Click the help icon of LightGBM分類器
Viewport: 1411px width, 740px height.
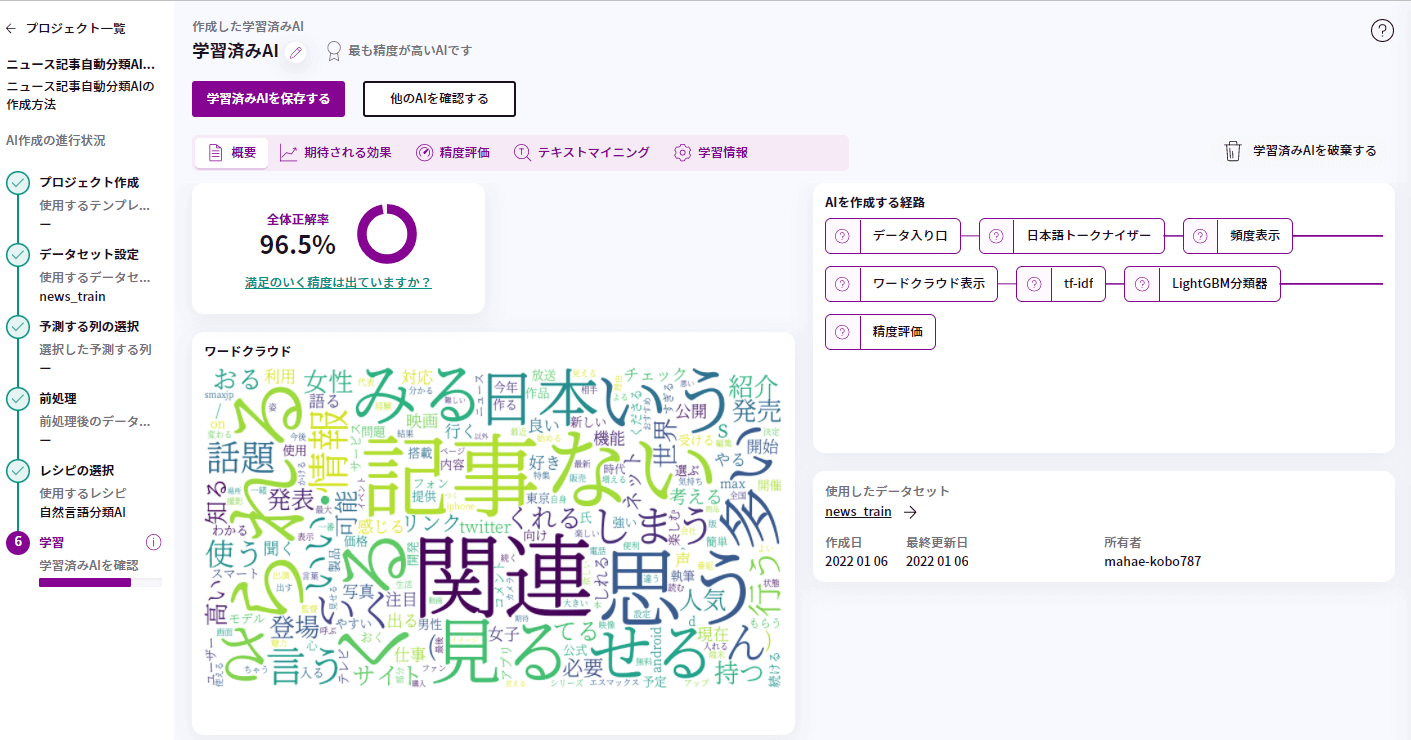[1141, 284]
